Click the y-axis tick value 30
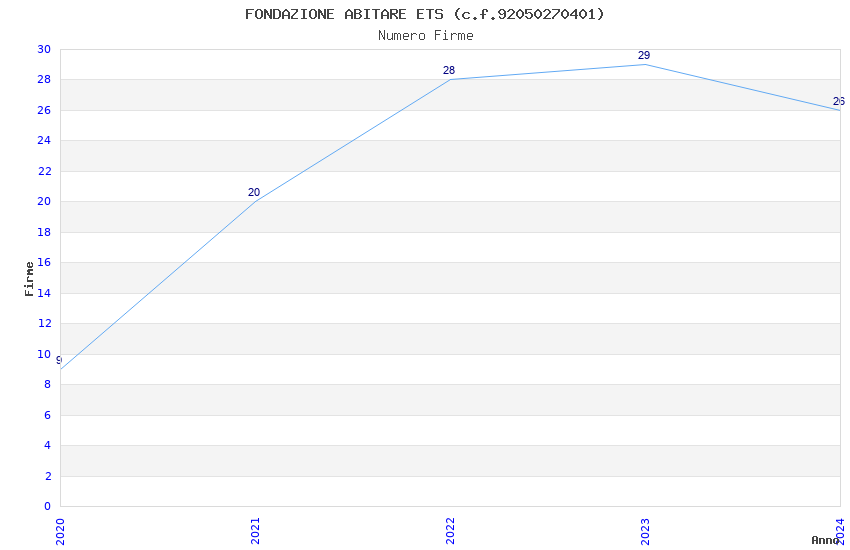 (44, 49)
